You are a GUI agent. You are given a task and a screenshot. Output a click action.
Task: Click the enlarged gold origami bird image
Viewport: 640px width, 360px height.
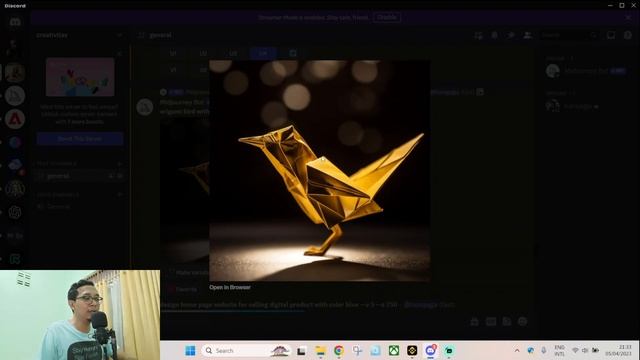320,171
